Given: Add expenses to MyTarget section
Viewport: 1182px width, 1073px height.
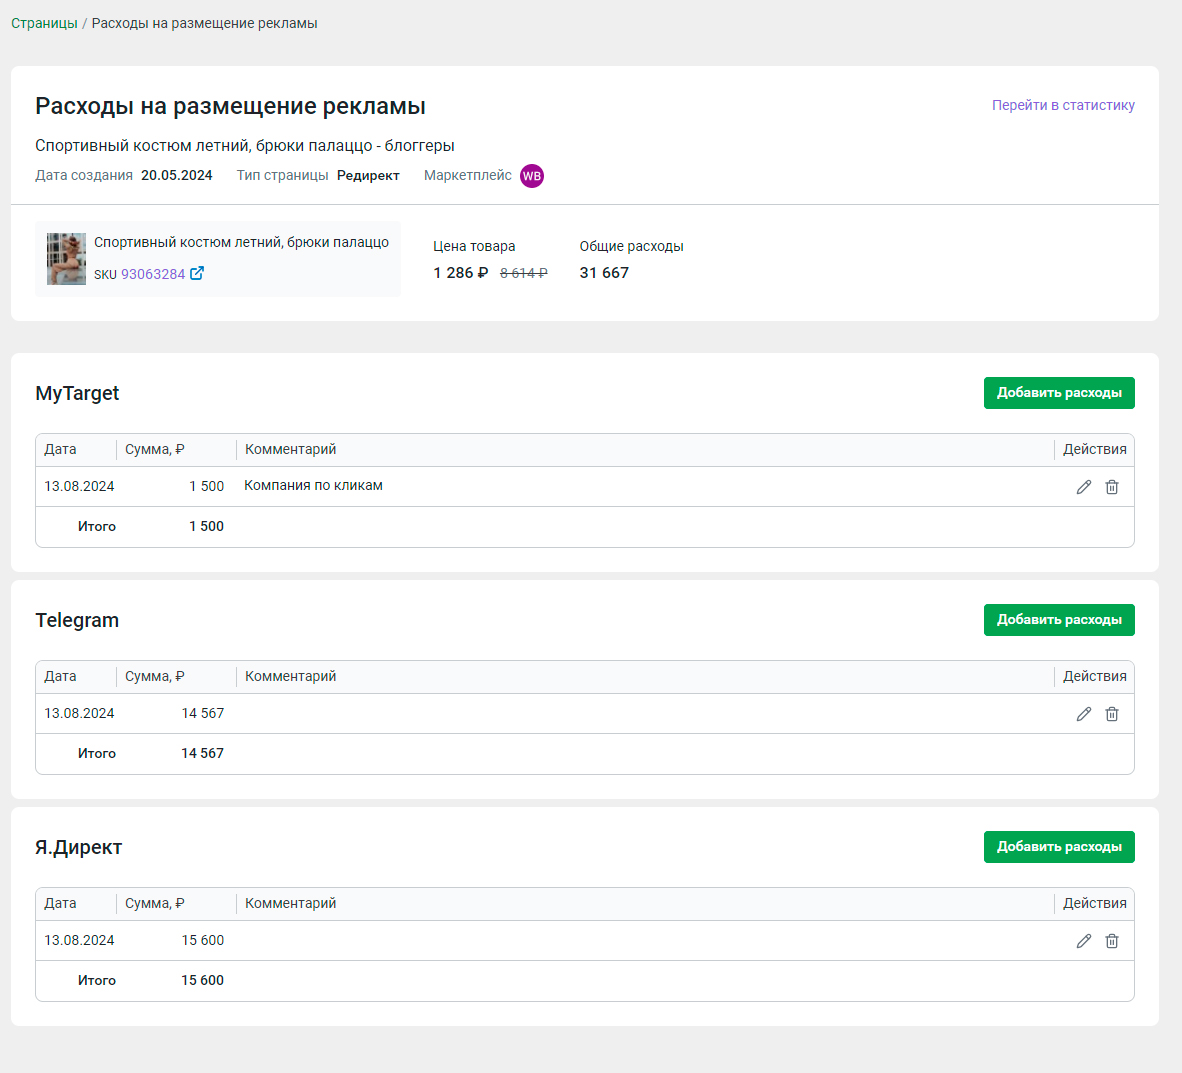Looking at the screenshot, I should pos(1059,393).
